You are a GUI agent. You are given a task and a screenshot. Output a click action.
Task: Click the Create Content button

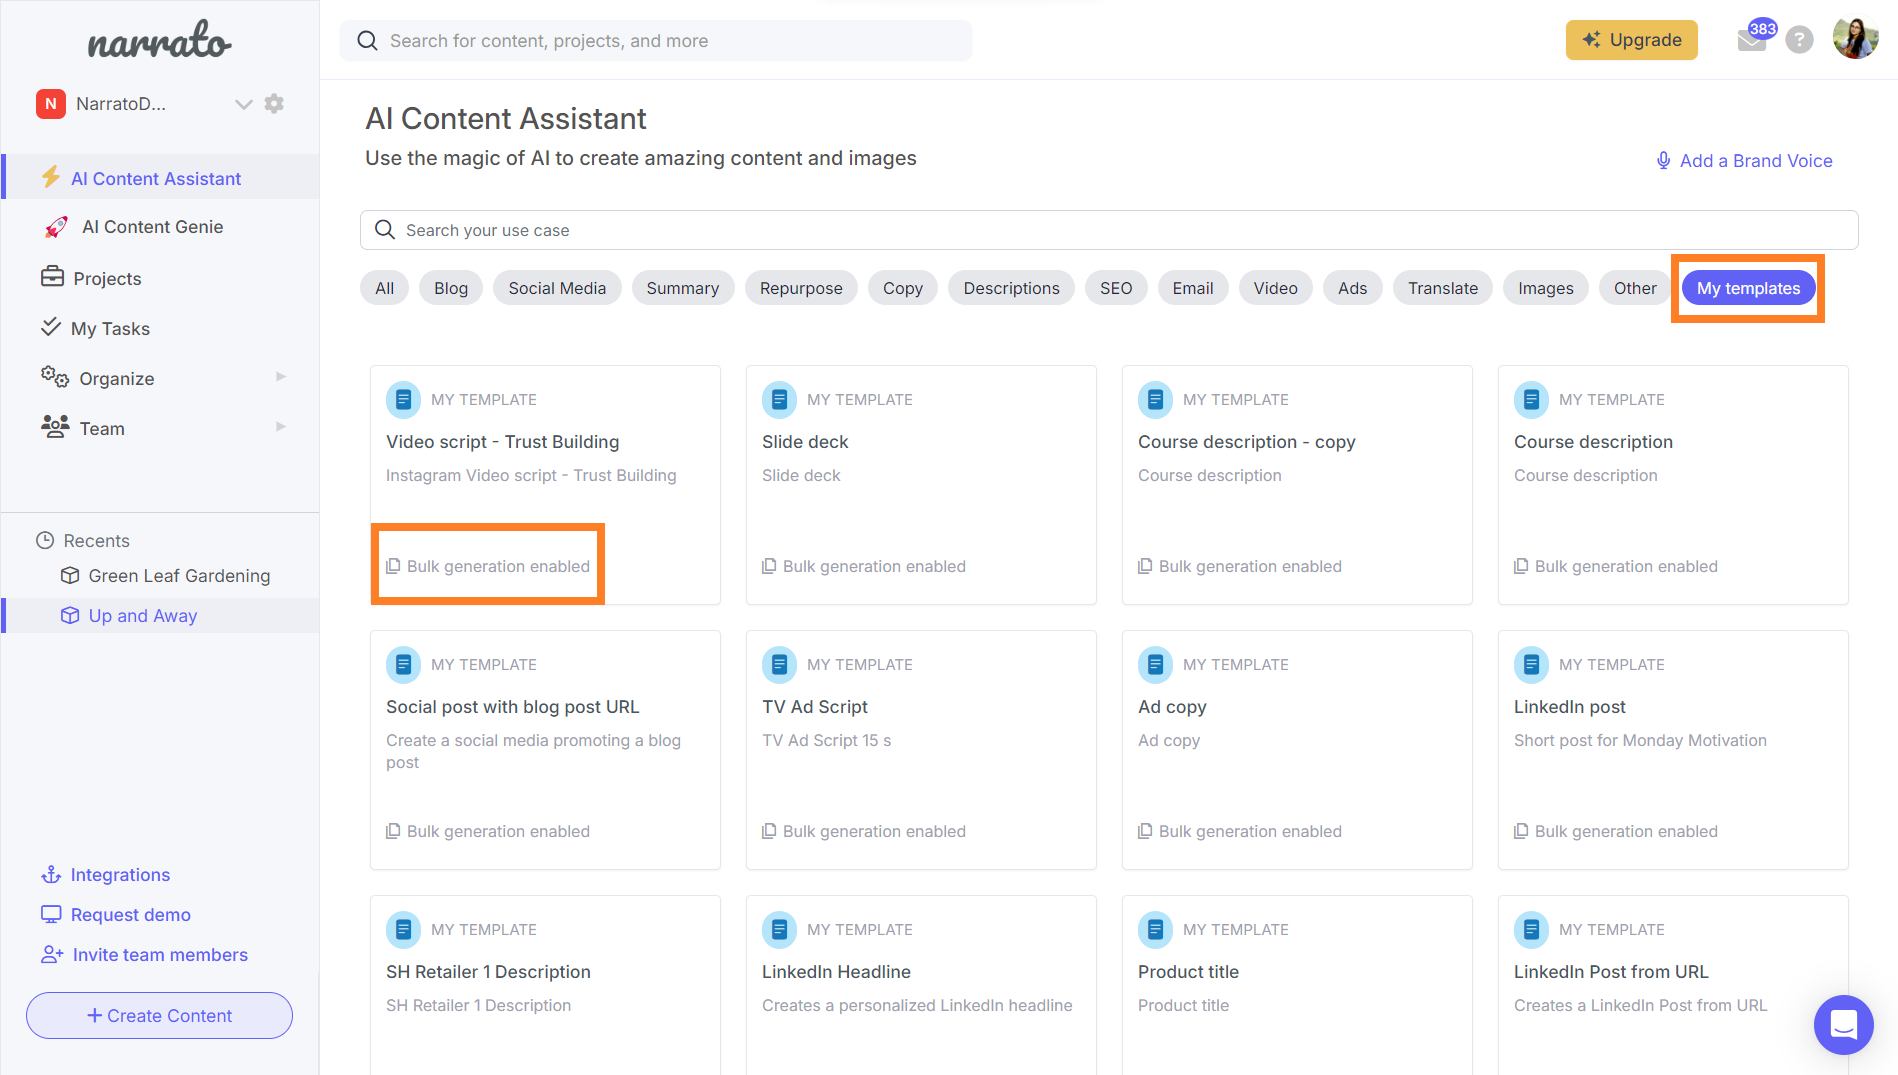(159, 1015)
